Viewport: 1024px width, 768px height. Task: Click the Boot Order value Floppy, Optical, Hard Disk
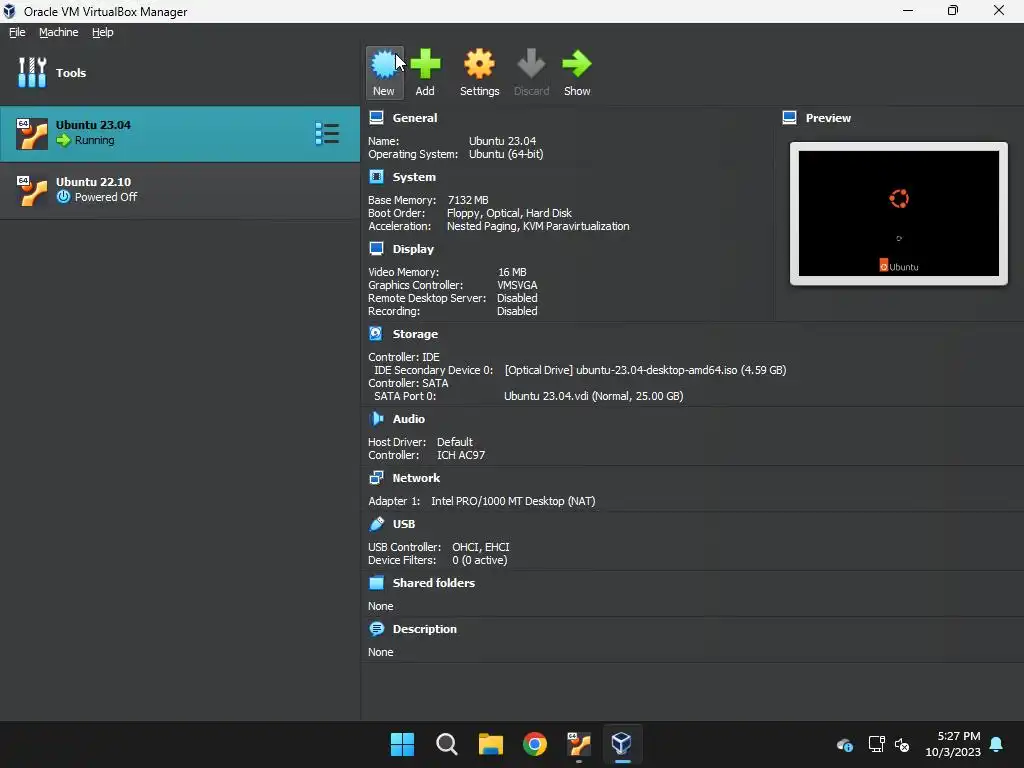click(x=509, y=213)
